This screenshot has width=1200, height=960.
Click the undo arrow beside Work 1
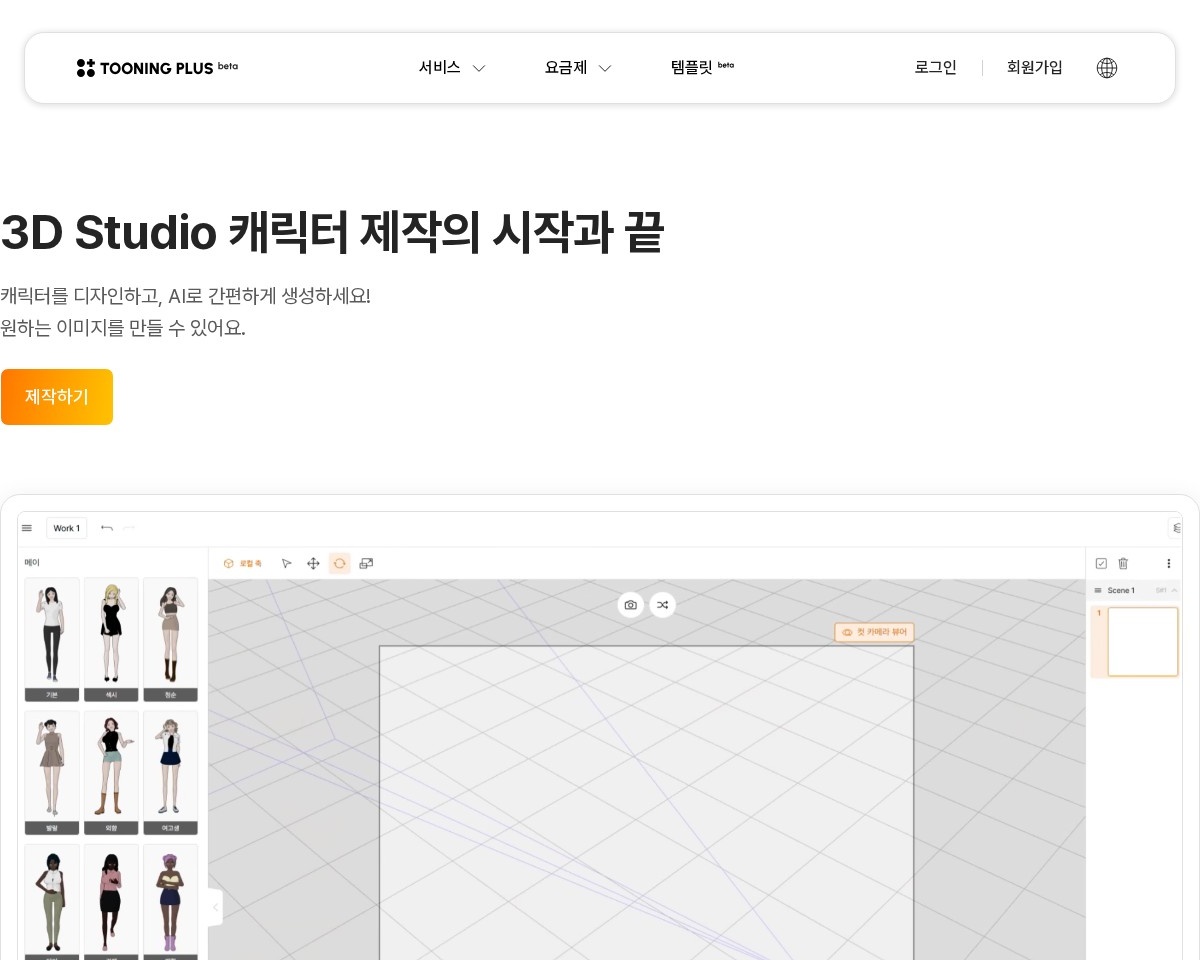pyautogui.click(x=107, y=528)
